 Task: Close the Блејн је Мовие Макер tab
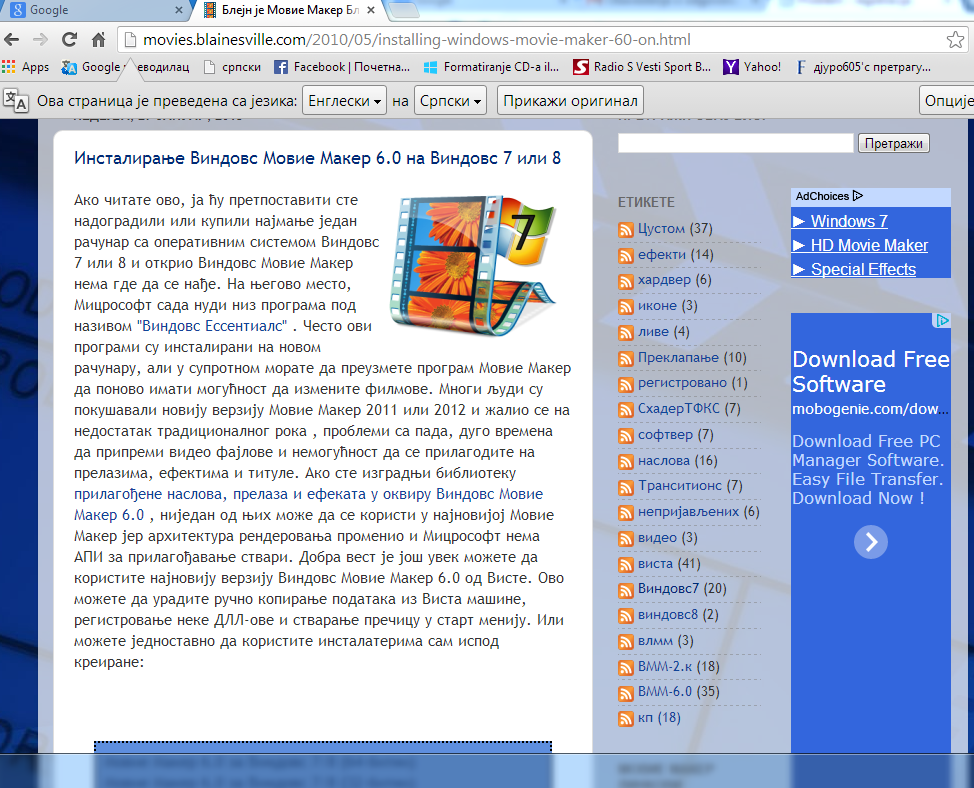pyautogui.click(x=371, y=10)
